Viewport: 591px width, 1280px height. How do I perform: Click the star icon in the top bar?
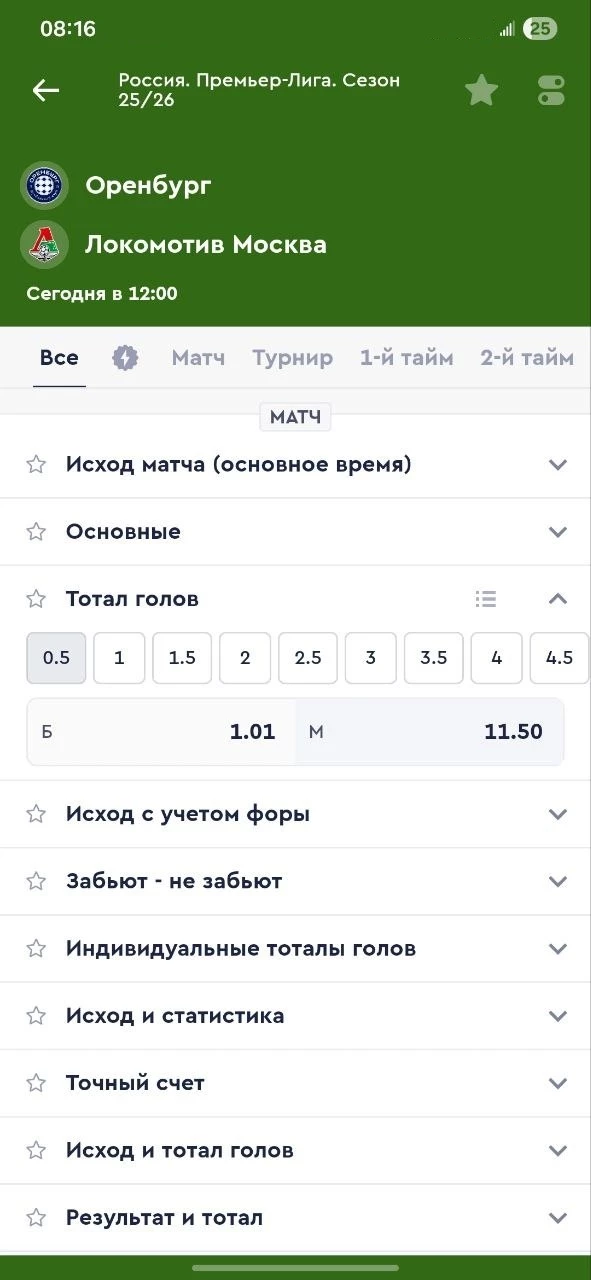pyautogui.click(x=481, y=89)
